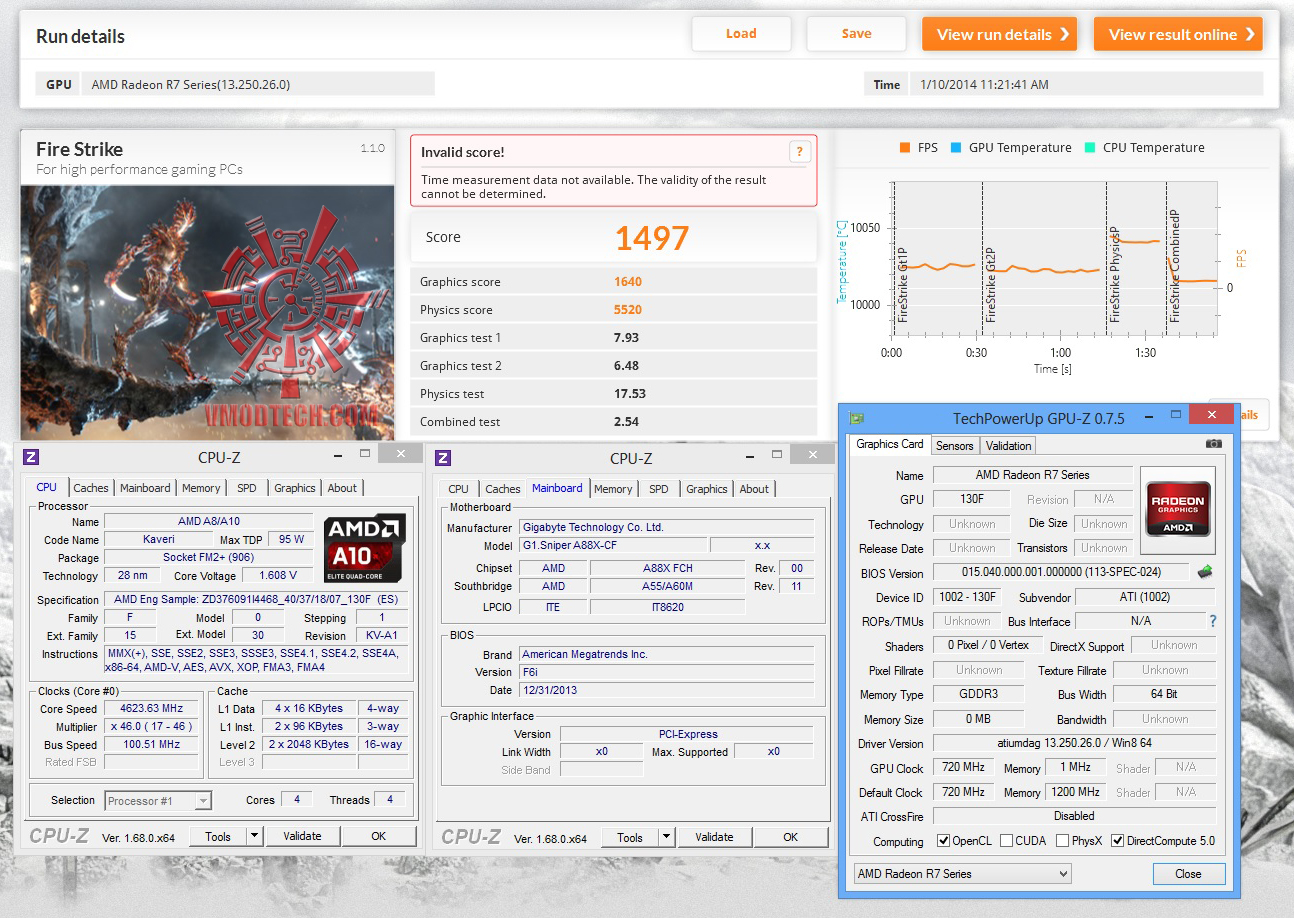
Task: Click the run Time value 1/10/2014 11:21:41 AM
Action: [984, 85]
